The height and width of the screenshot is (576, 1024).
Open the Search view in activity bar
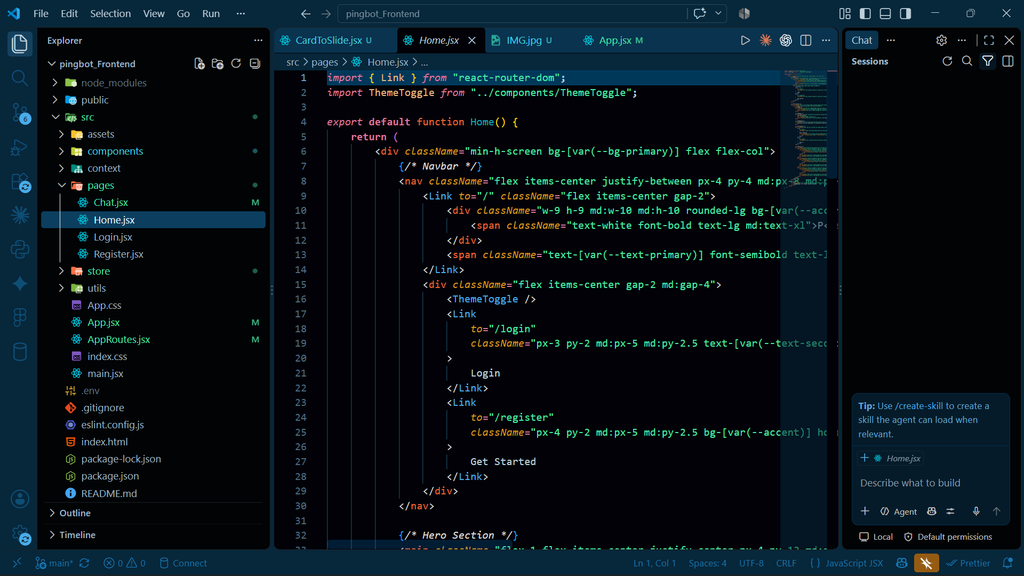(20, 78)
